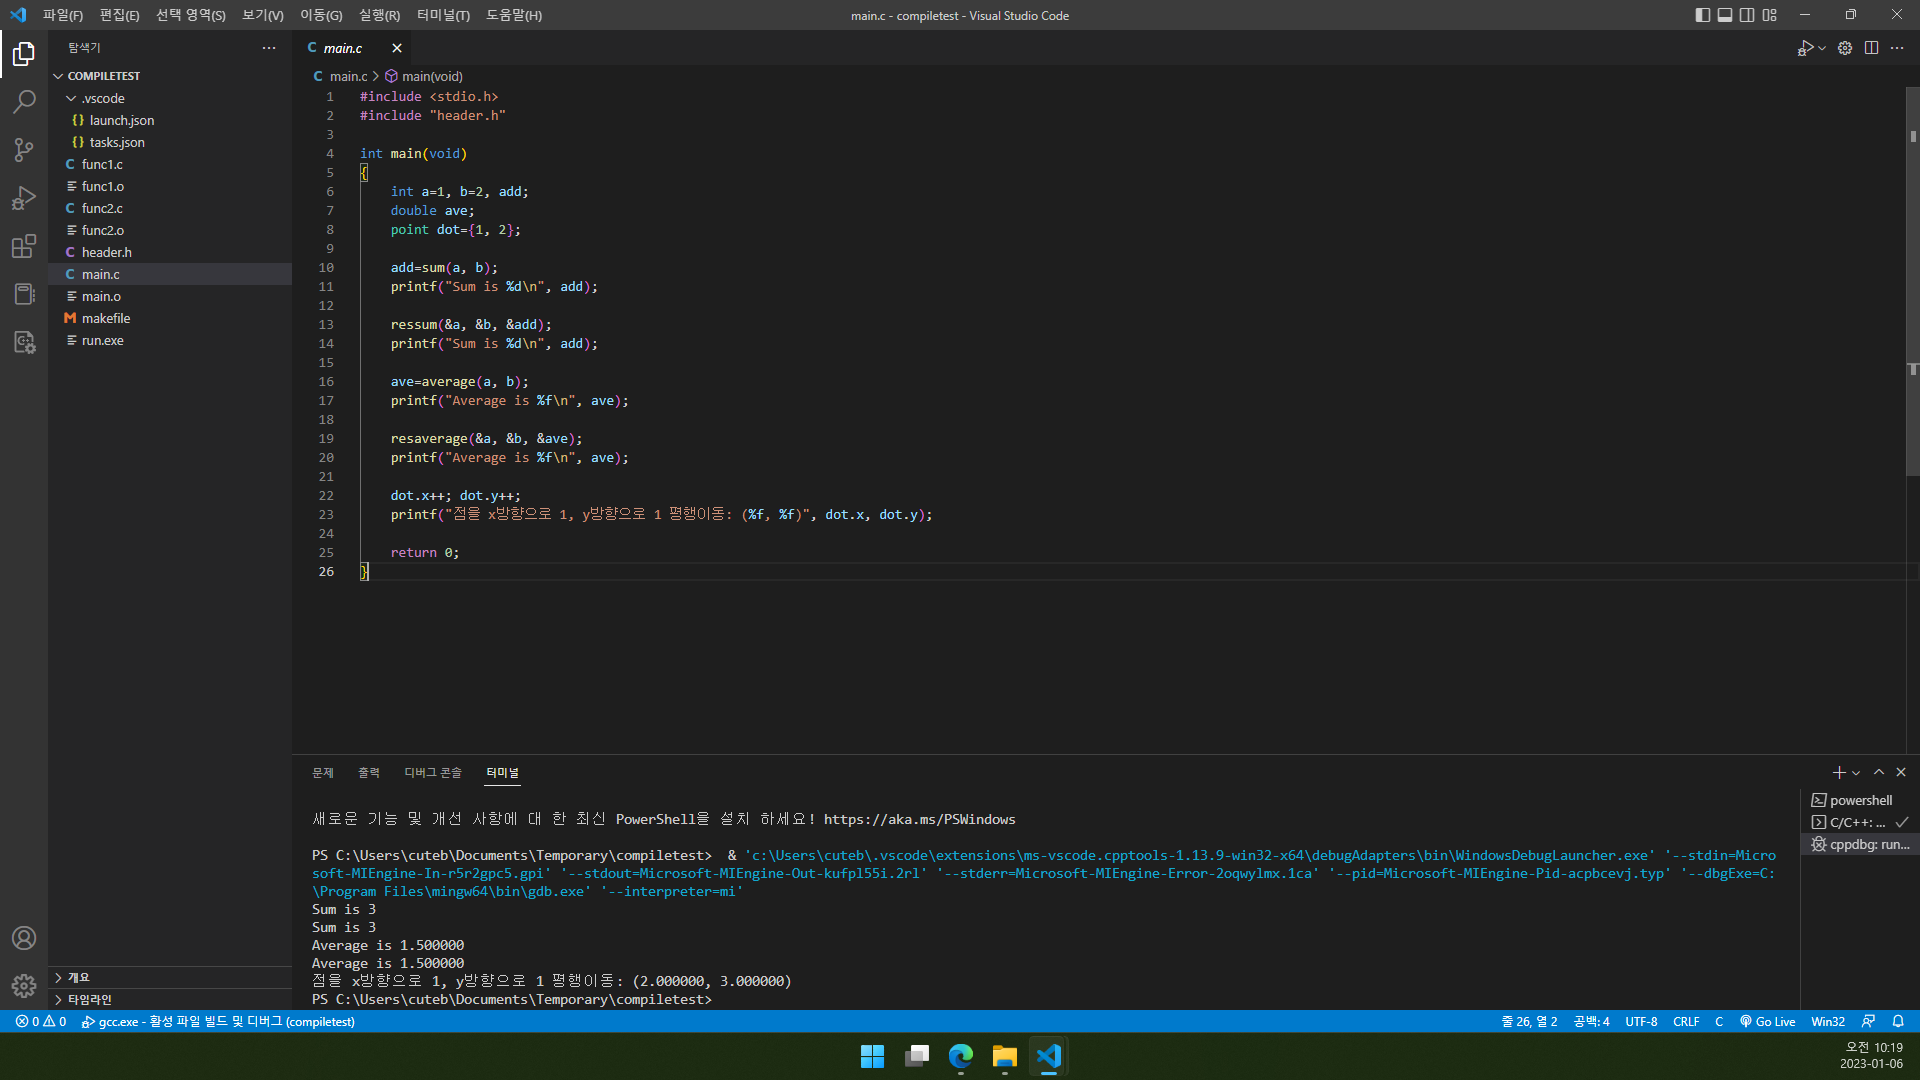Click errors and warnings status indicator

coord(41,1022)
